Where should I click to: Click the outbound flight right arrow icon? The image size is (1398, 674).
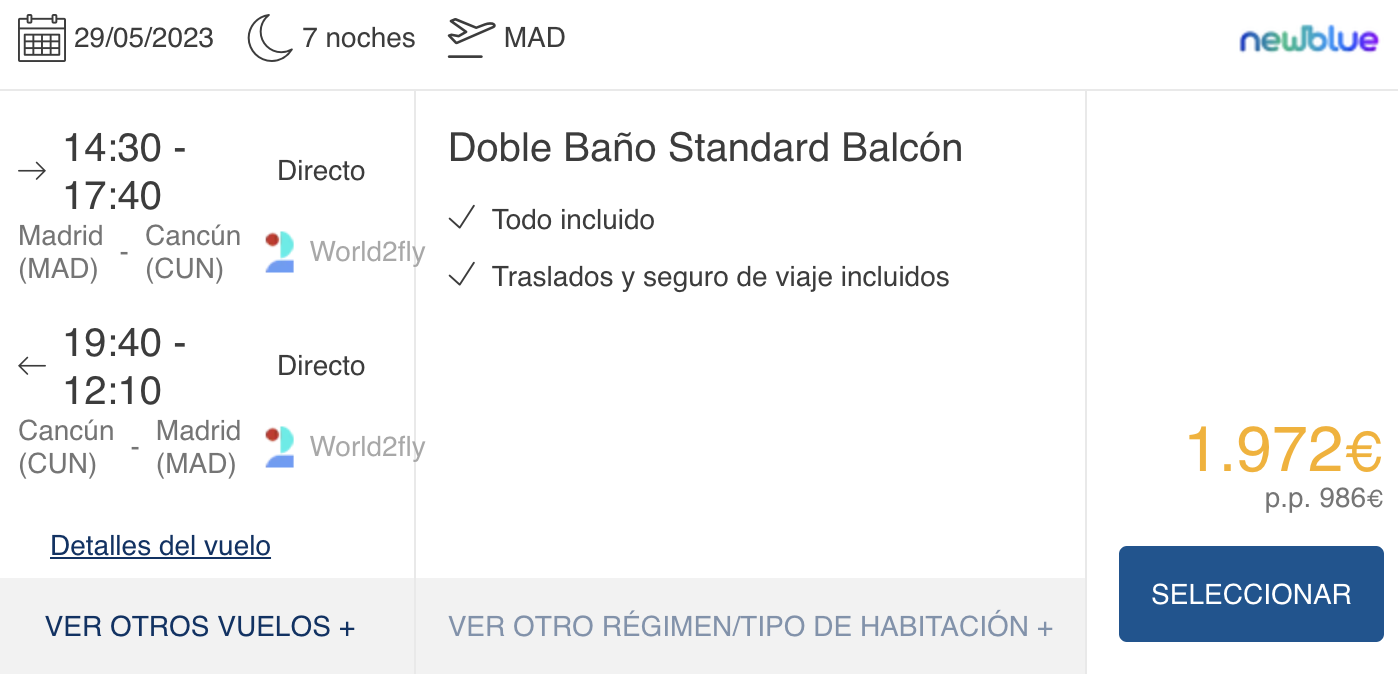(33, 171)
